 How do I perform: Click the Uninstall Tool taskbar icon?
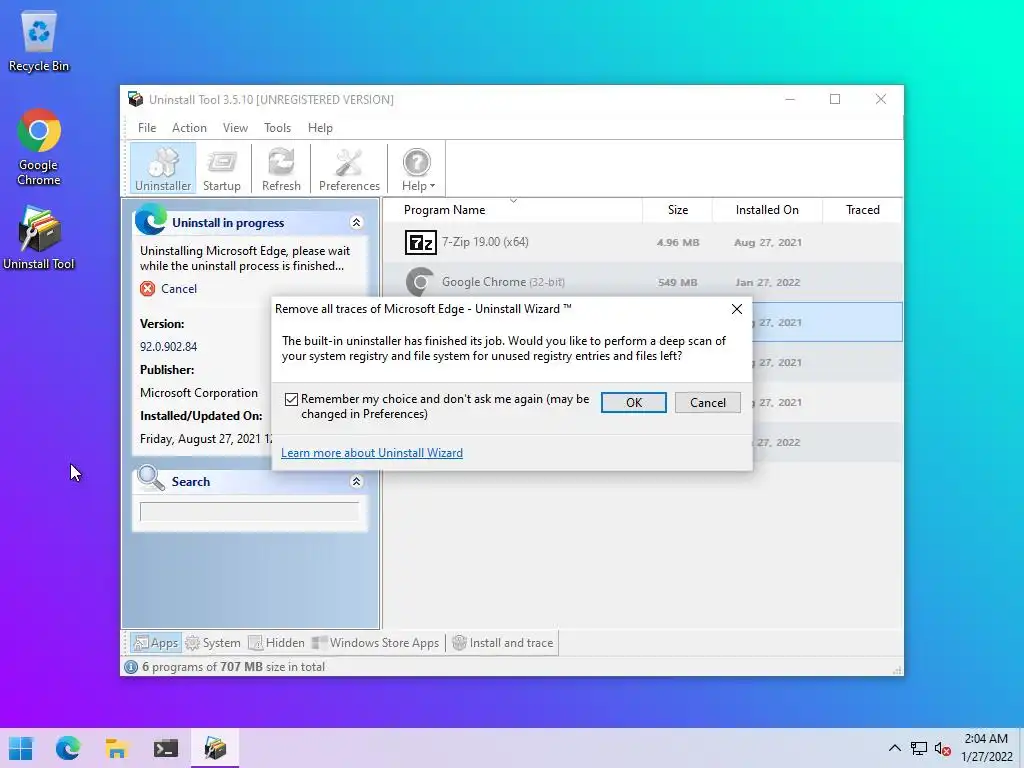pos(215,748)
